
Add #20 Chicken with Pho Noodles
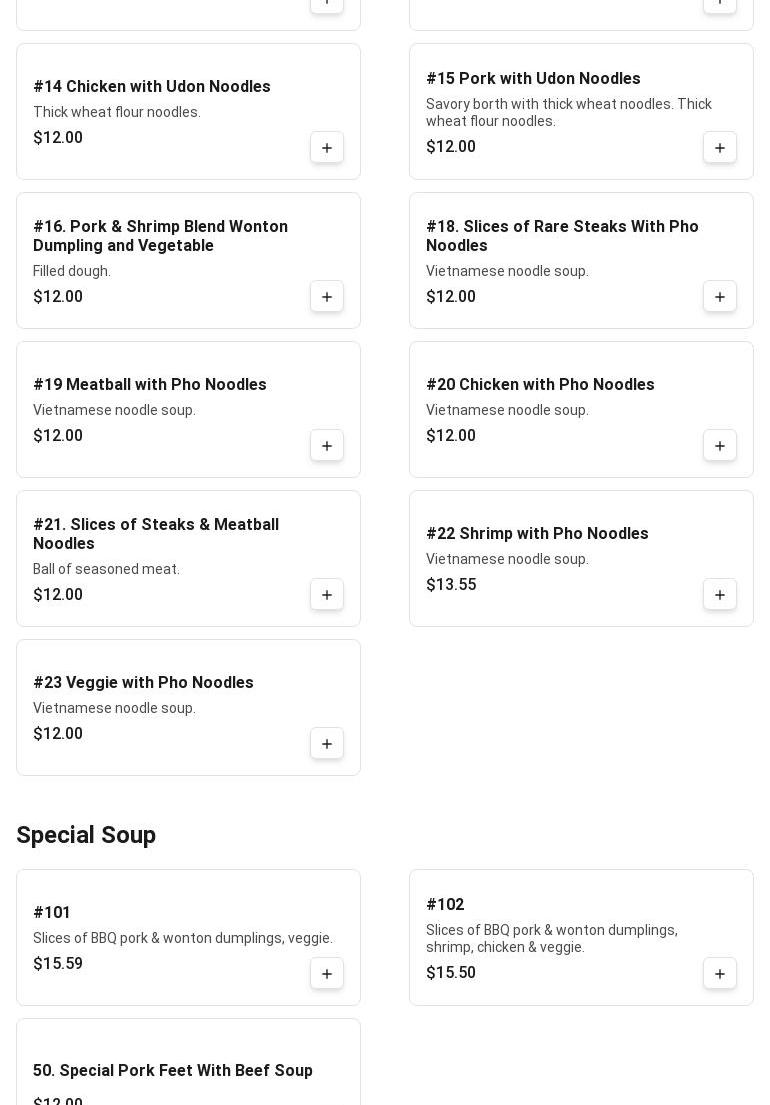719,446
